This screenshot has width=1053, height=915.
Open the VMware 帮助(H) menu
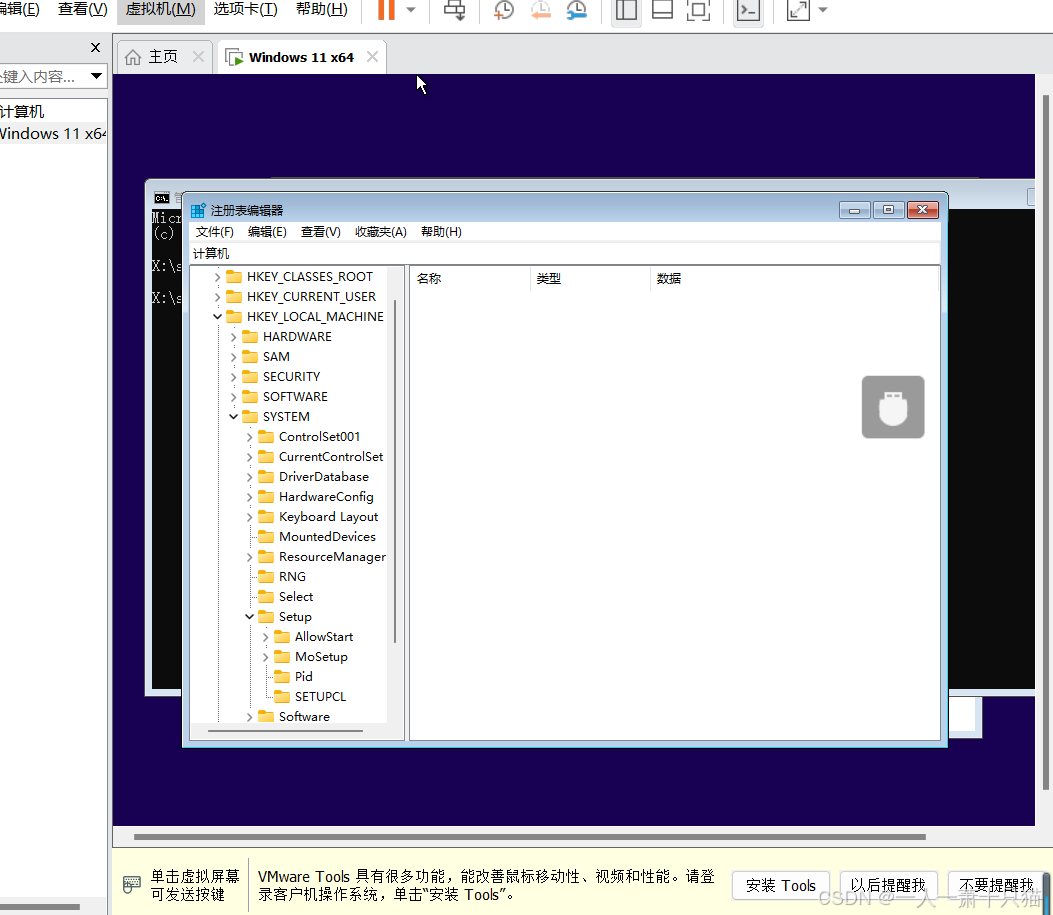(322, 9)
